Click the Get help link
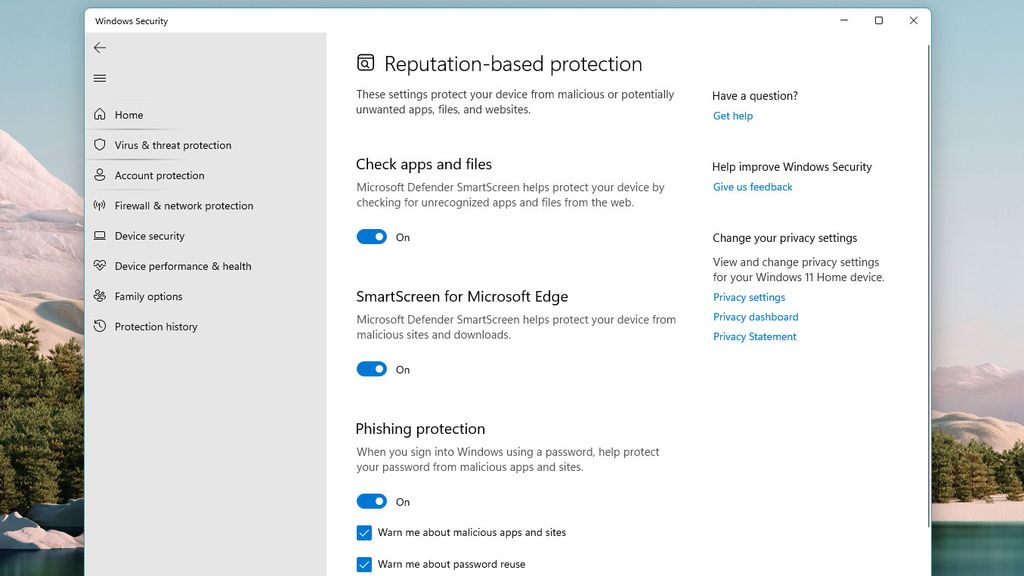 (x=733, y=116)
